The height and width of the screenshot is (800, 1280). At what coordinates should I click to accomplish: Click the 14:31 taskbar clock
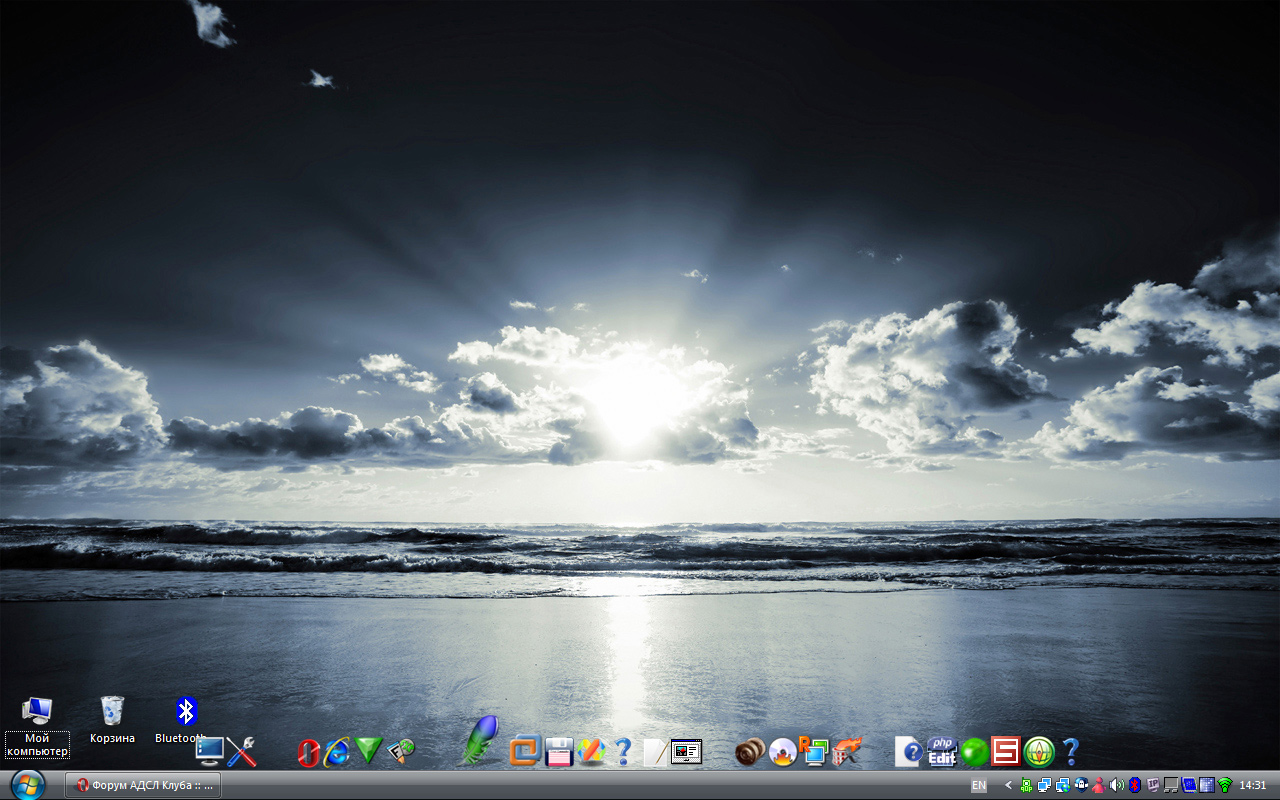1253,785
